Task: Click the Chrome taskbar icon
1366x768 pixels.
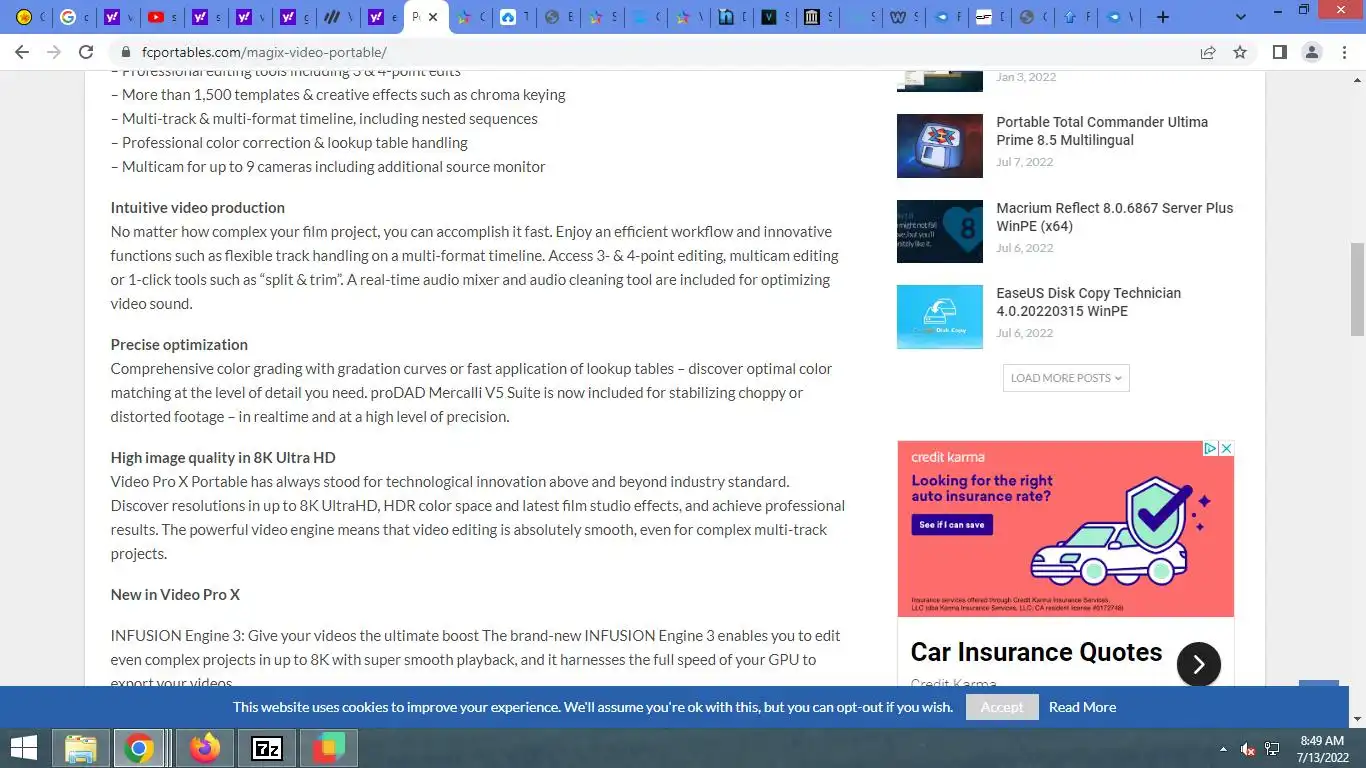Action: pyautogui.click(x=139, y=748)
